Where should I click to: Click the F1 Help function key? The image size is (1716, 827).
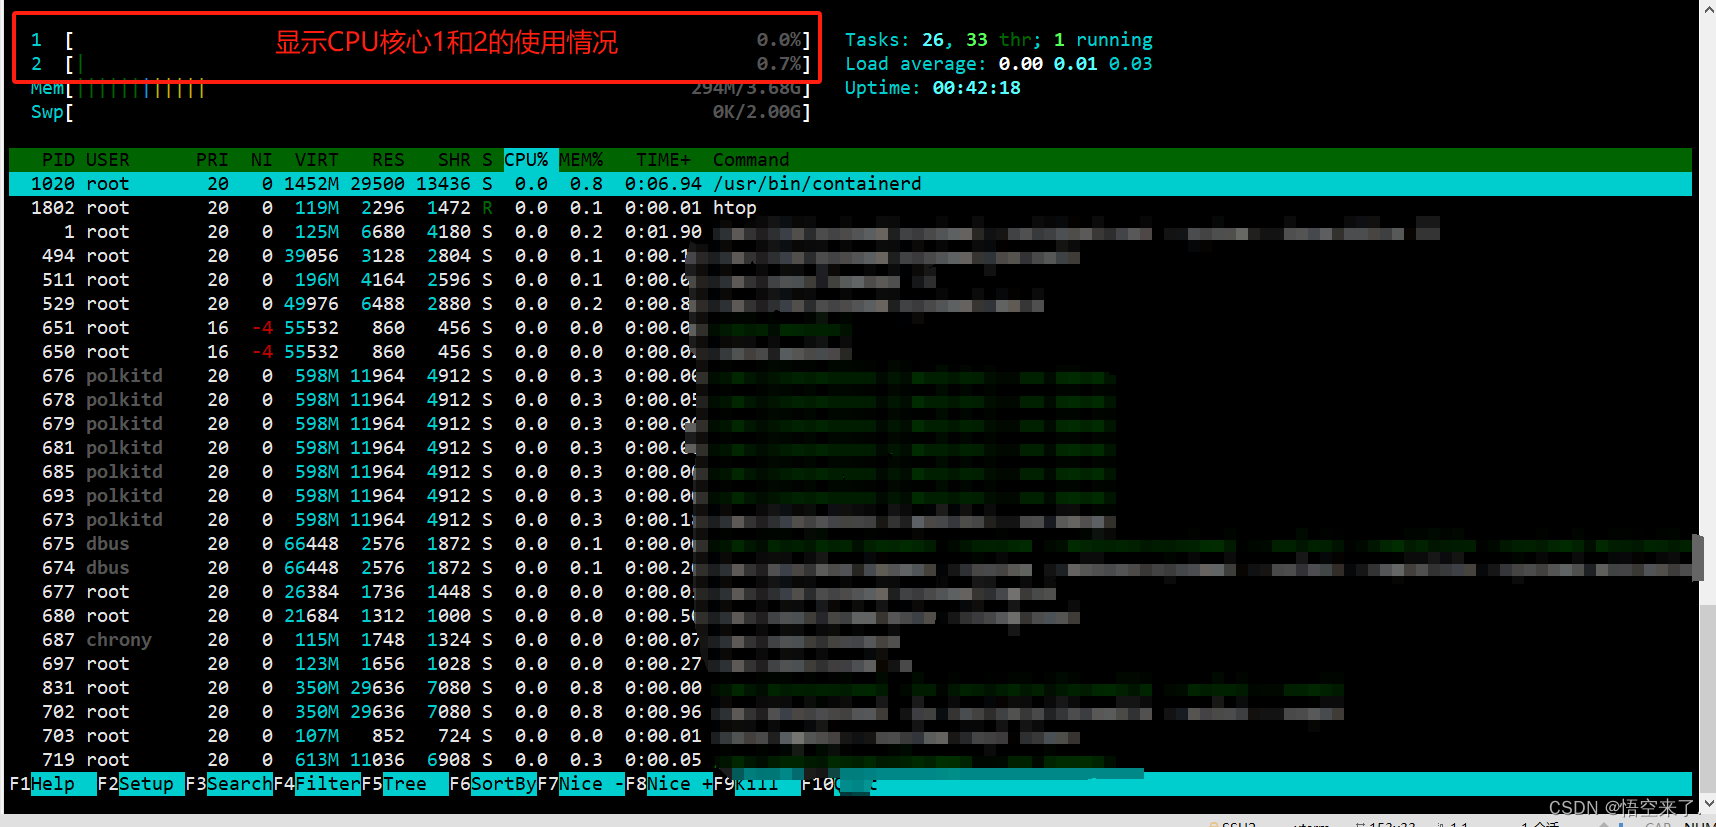[53, 784]
